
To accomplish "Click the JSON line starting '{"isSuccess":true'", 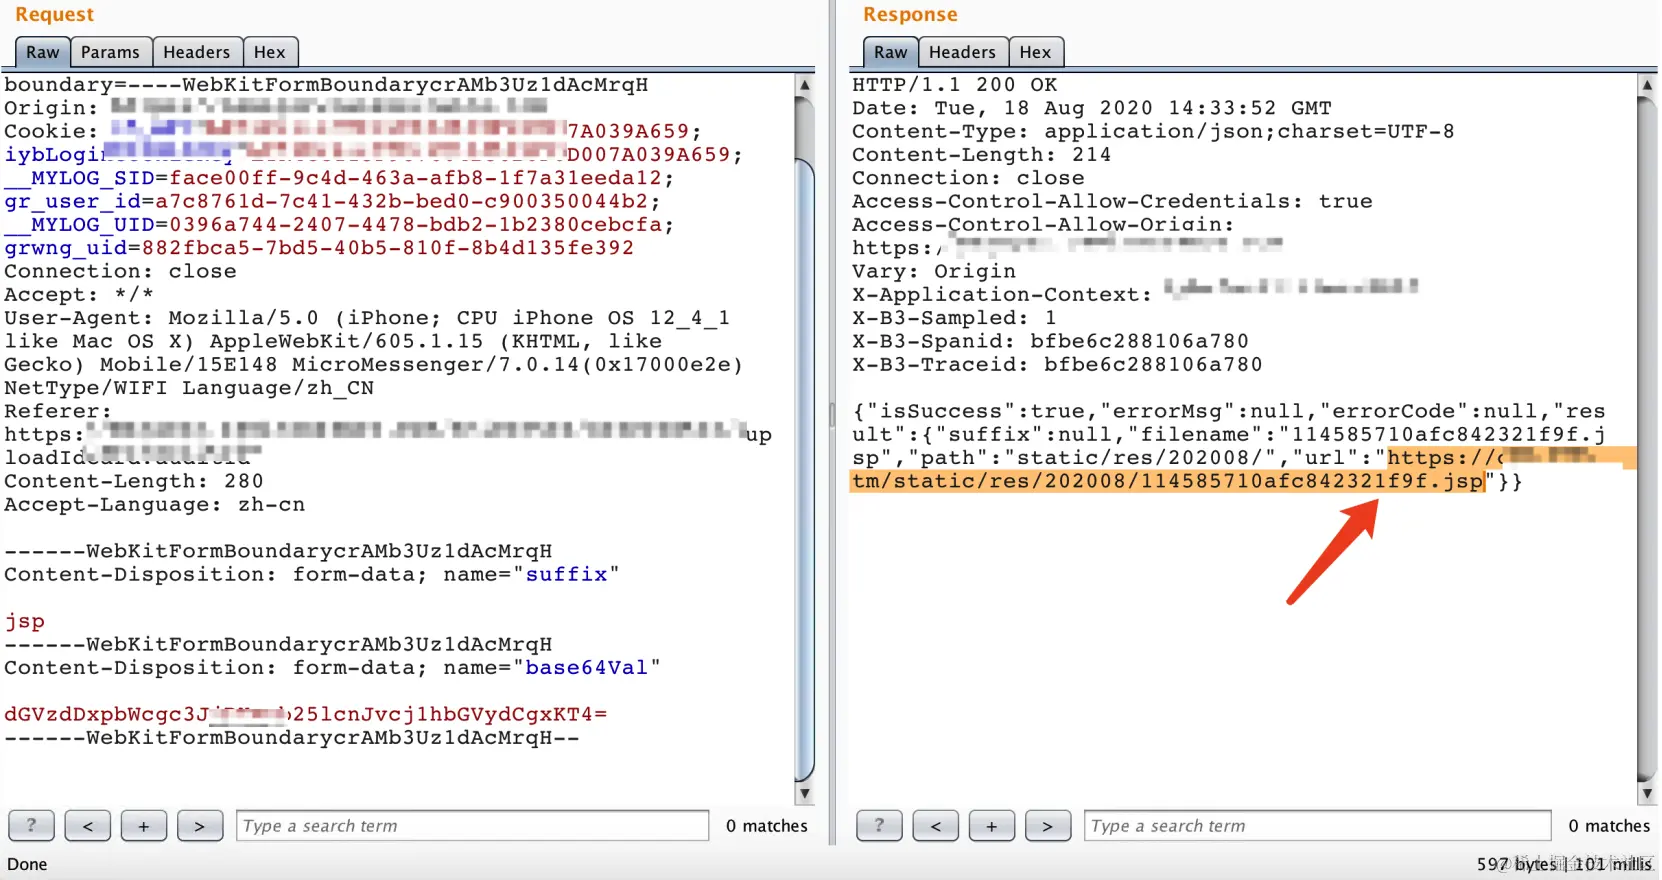I will [x=1229, y=411].
